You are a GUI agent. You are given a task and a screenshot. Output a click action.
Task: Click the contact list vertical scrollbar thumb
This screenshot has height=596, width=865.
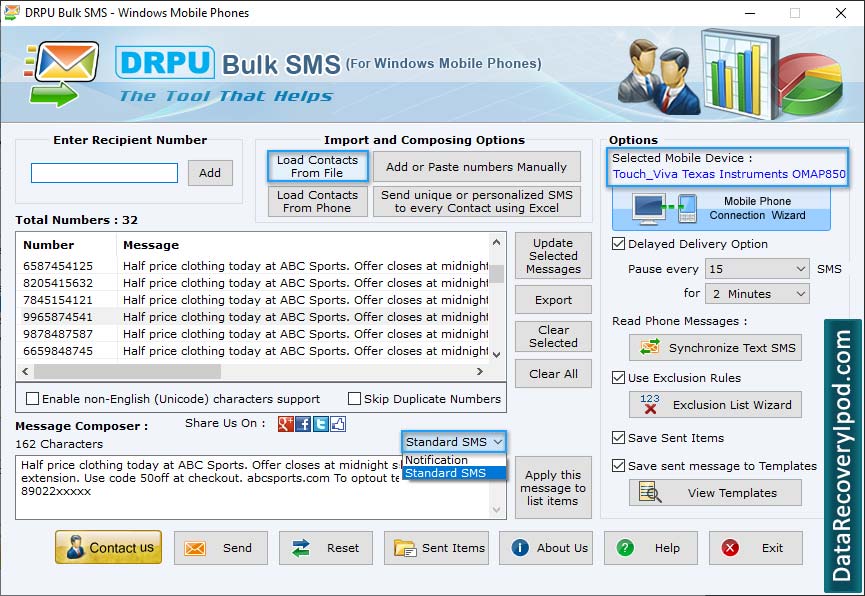tap(496, 274)
